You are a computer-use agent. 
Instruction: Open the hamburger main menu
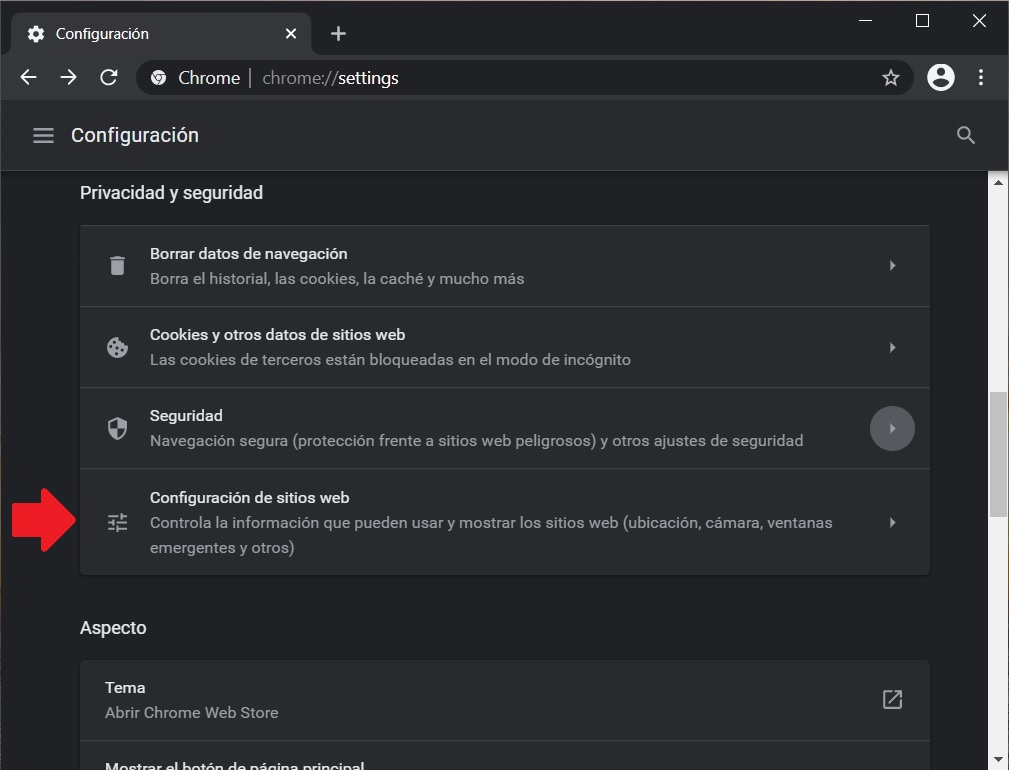coord(43,135)
